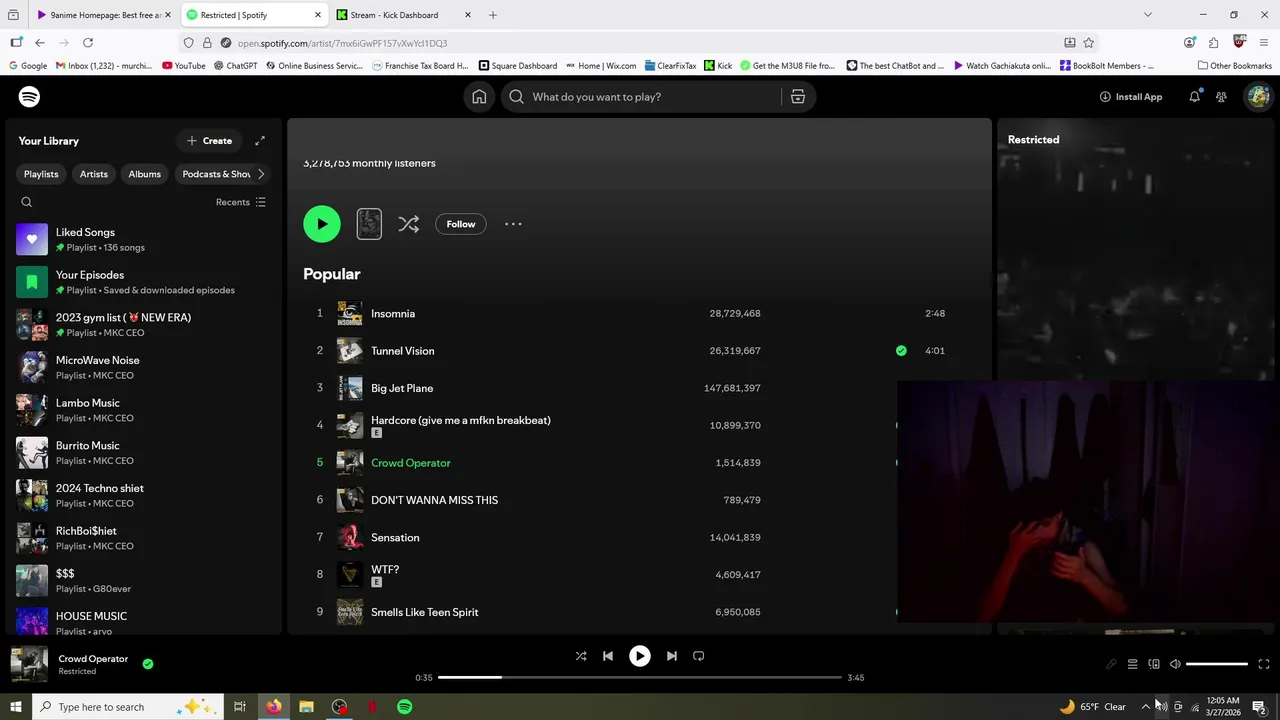
Task: Toggle shuffle in the player bar
Action: [581, 656]
